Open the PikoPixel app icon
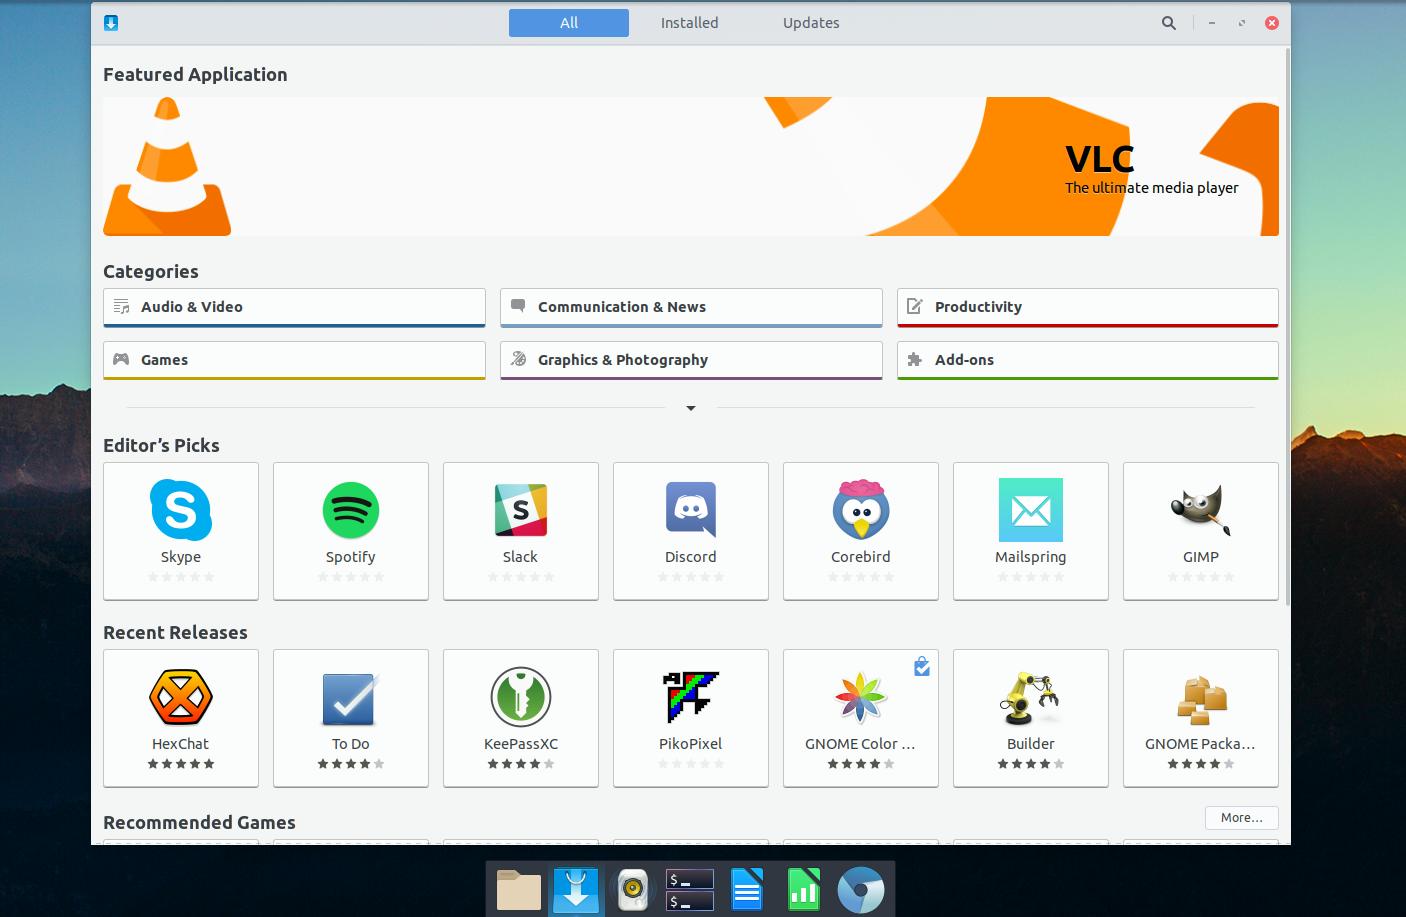Screen dimensions: 1406x917 tap(691, 697)
